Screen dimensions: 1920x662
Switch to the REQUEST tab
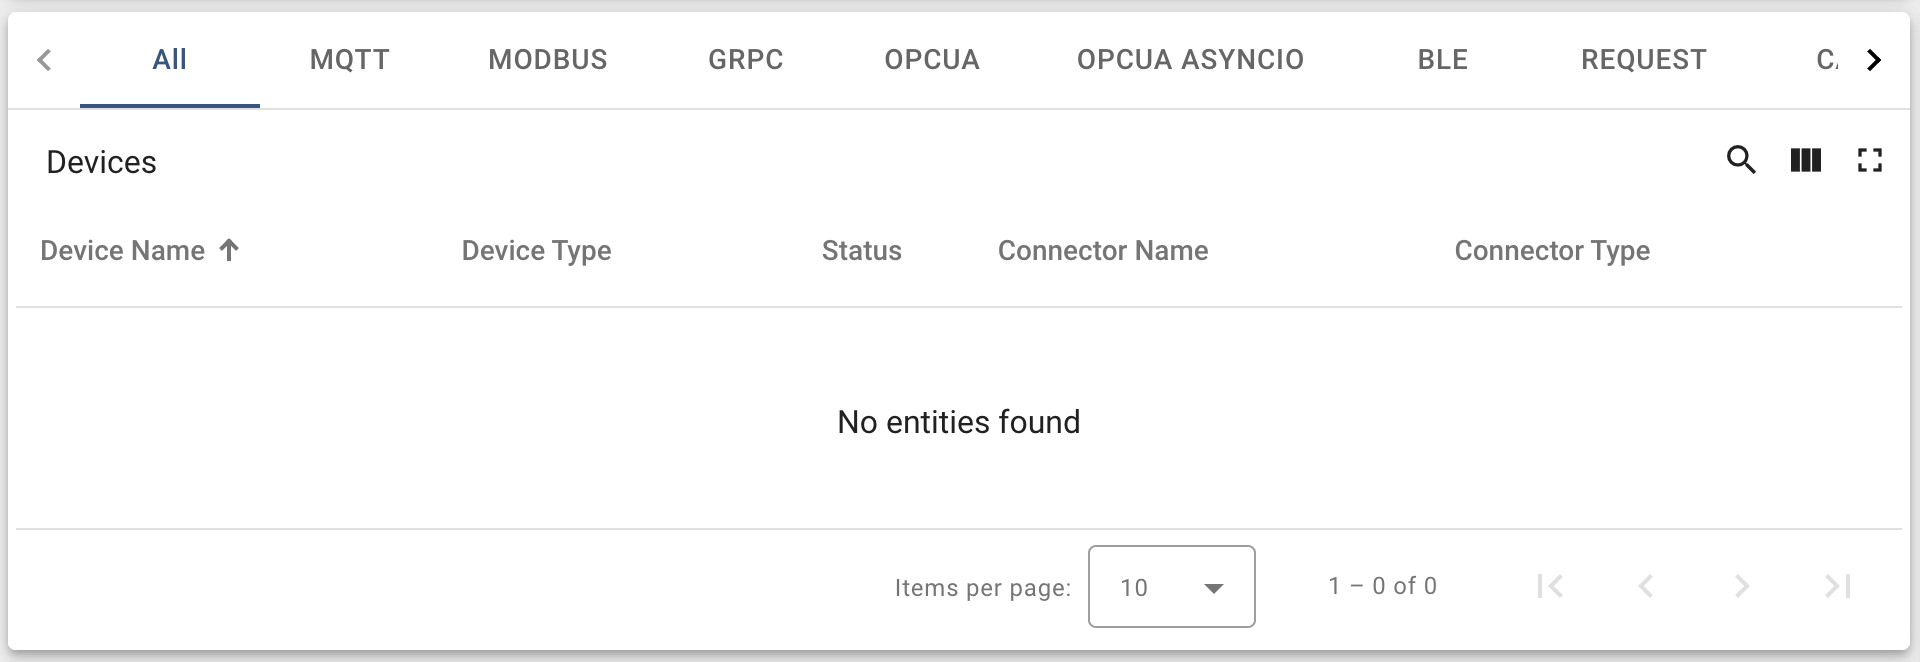(1643, 60)
